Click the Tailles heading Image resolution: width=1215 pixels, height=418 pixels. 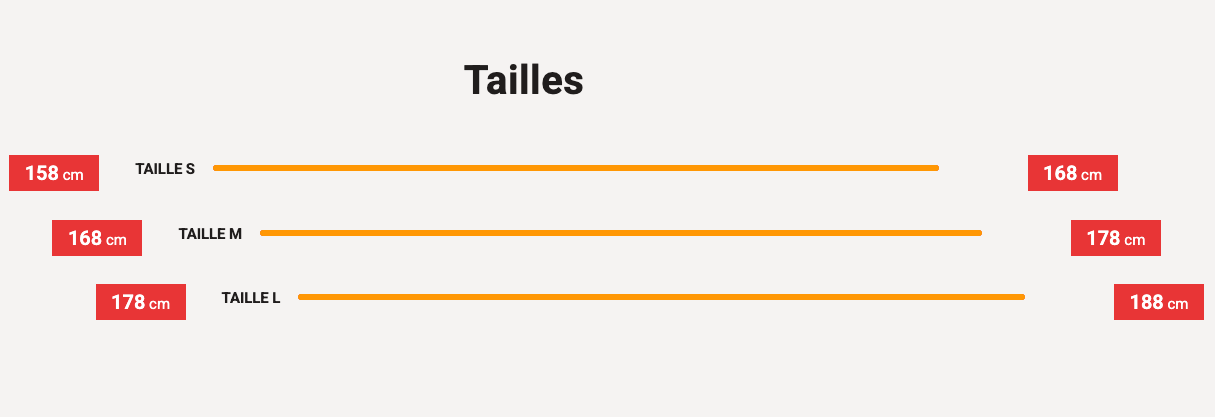[523, 80]
